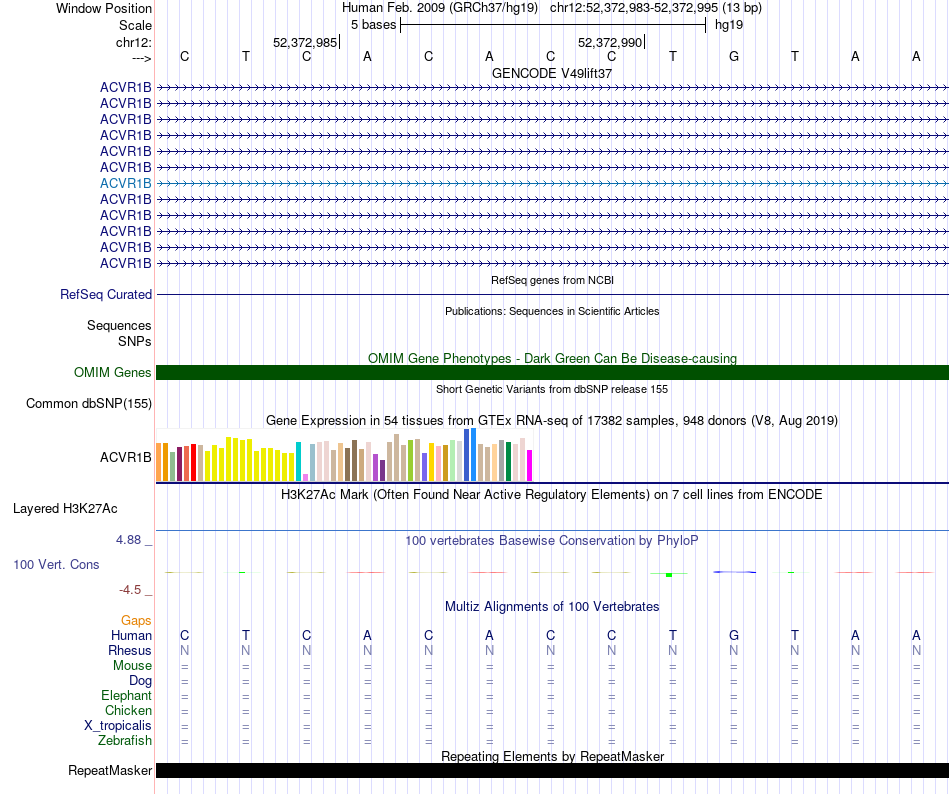The height and width of the screenshot is (794, 950).
Task: Select the light-blue highlighted ACVR1B transcript label
Action: pos(125,183)
